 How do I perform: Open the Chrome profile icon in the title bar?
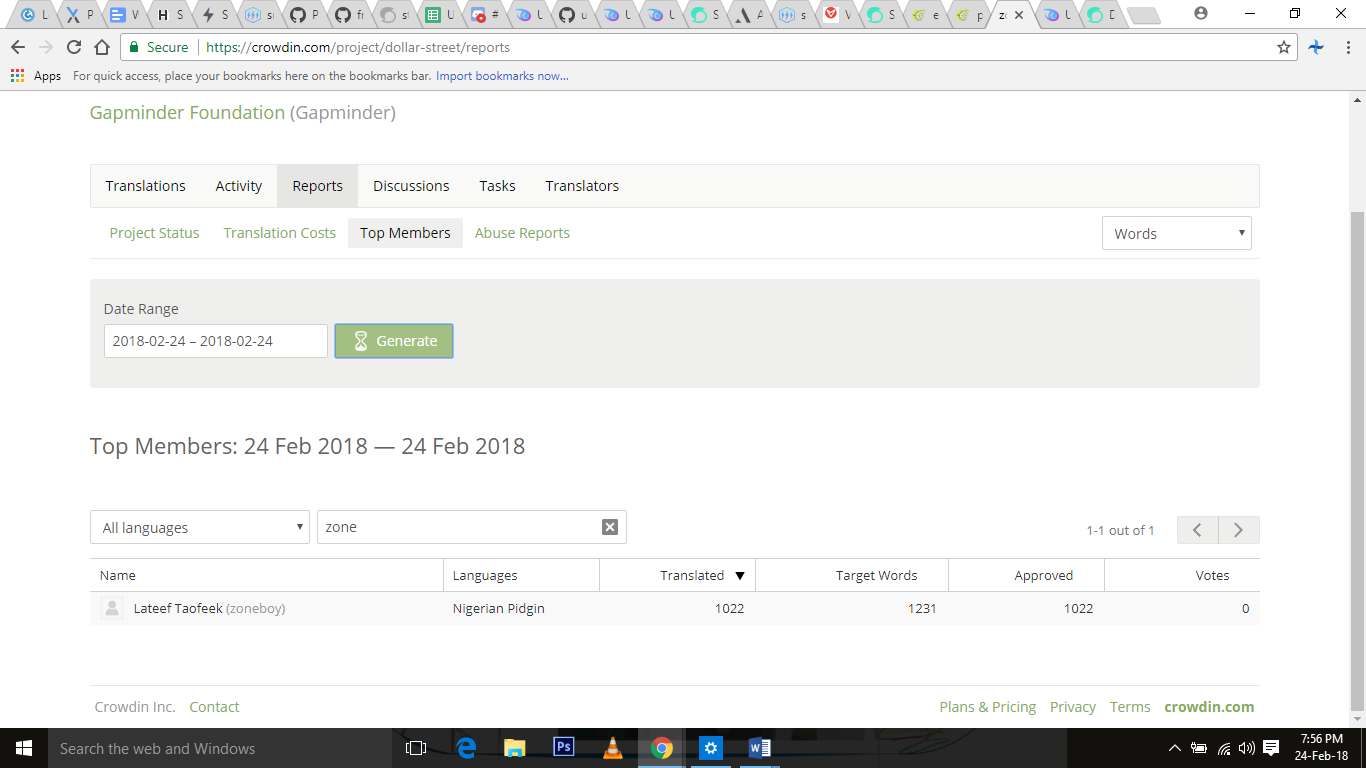(x=1201, y=14)
